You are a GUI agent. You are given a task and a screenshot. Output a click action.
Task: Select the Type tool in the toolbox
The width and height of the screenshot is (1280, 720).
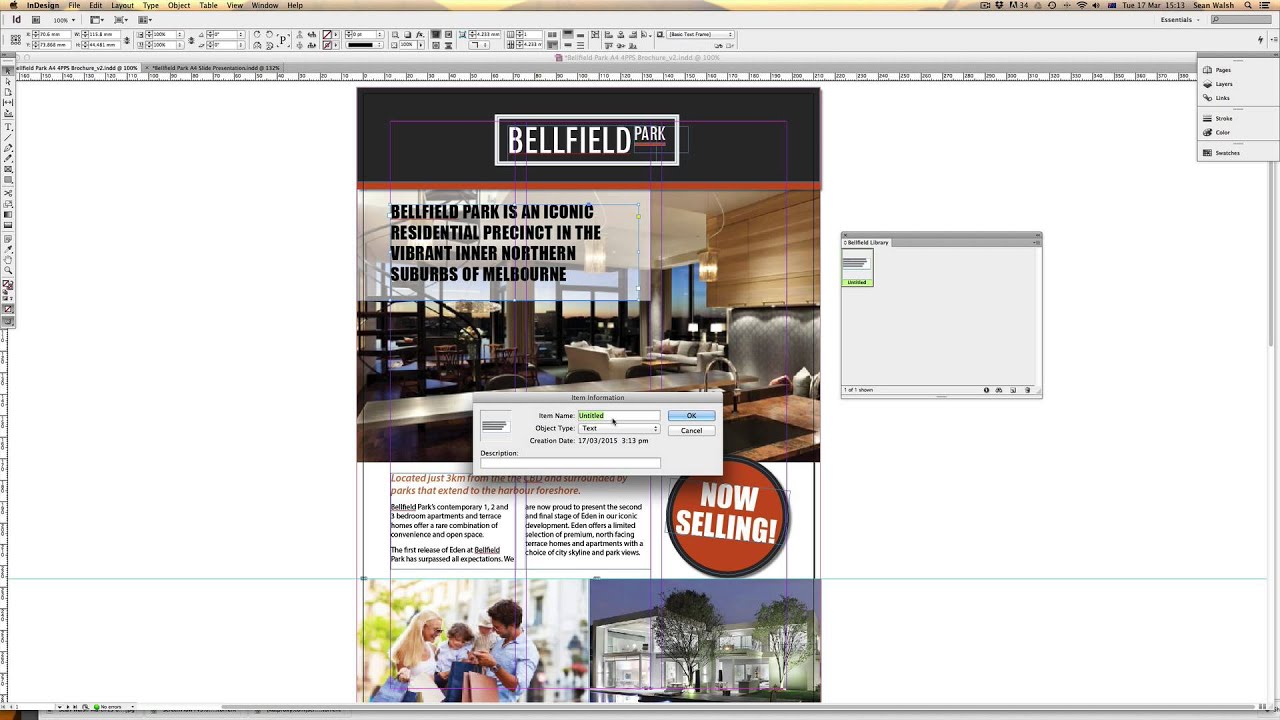pyautogui.click(x=8, y=126)
